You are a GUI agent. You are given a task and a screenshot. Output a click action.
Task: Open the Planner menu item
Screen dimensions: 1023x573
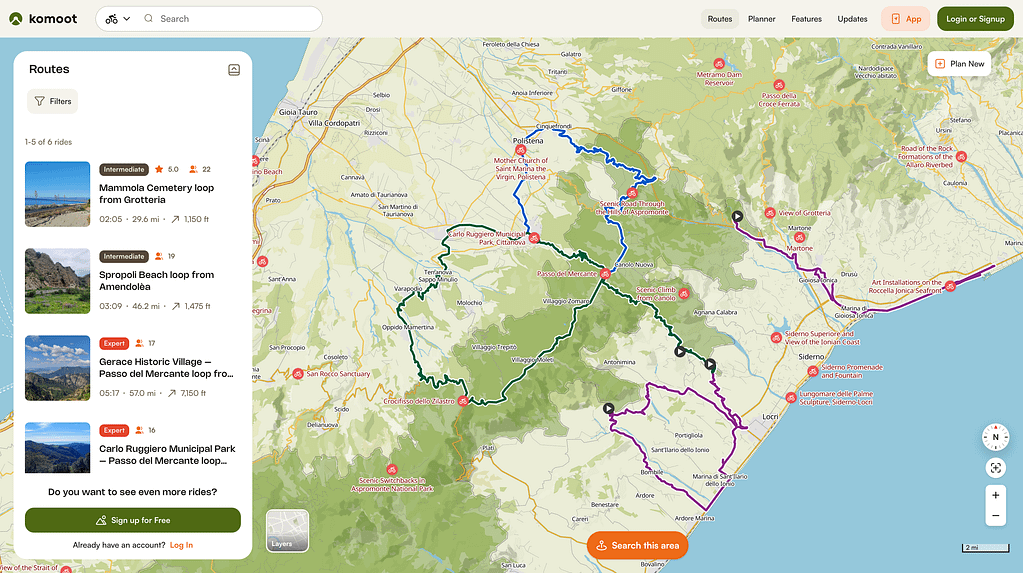762,19
